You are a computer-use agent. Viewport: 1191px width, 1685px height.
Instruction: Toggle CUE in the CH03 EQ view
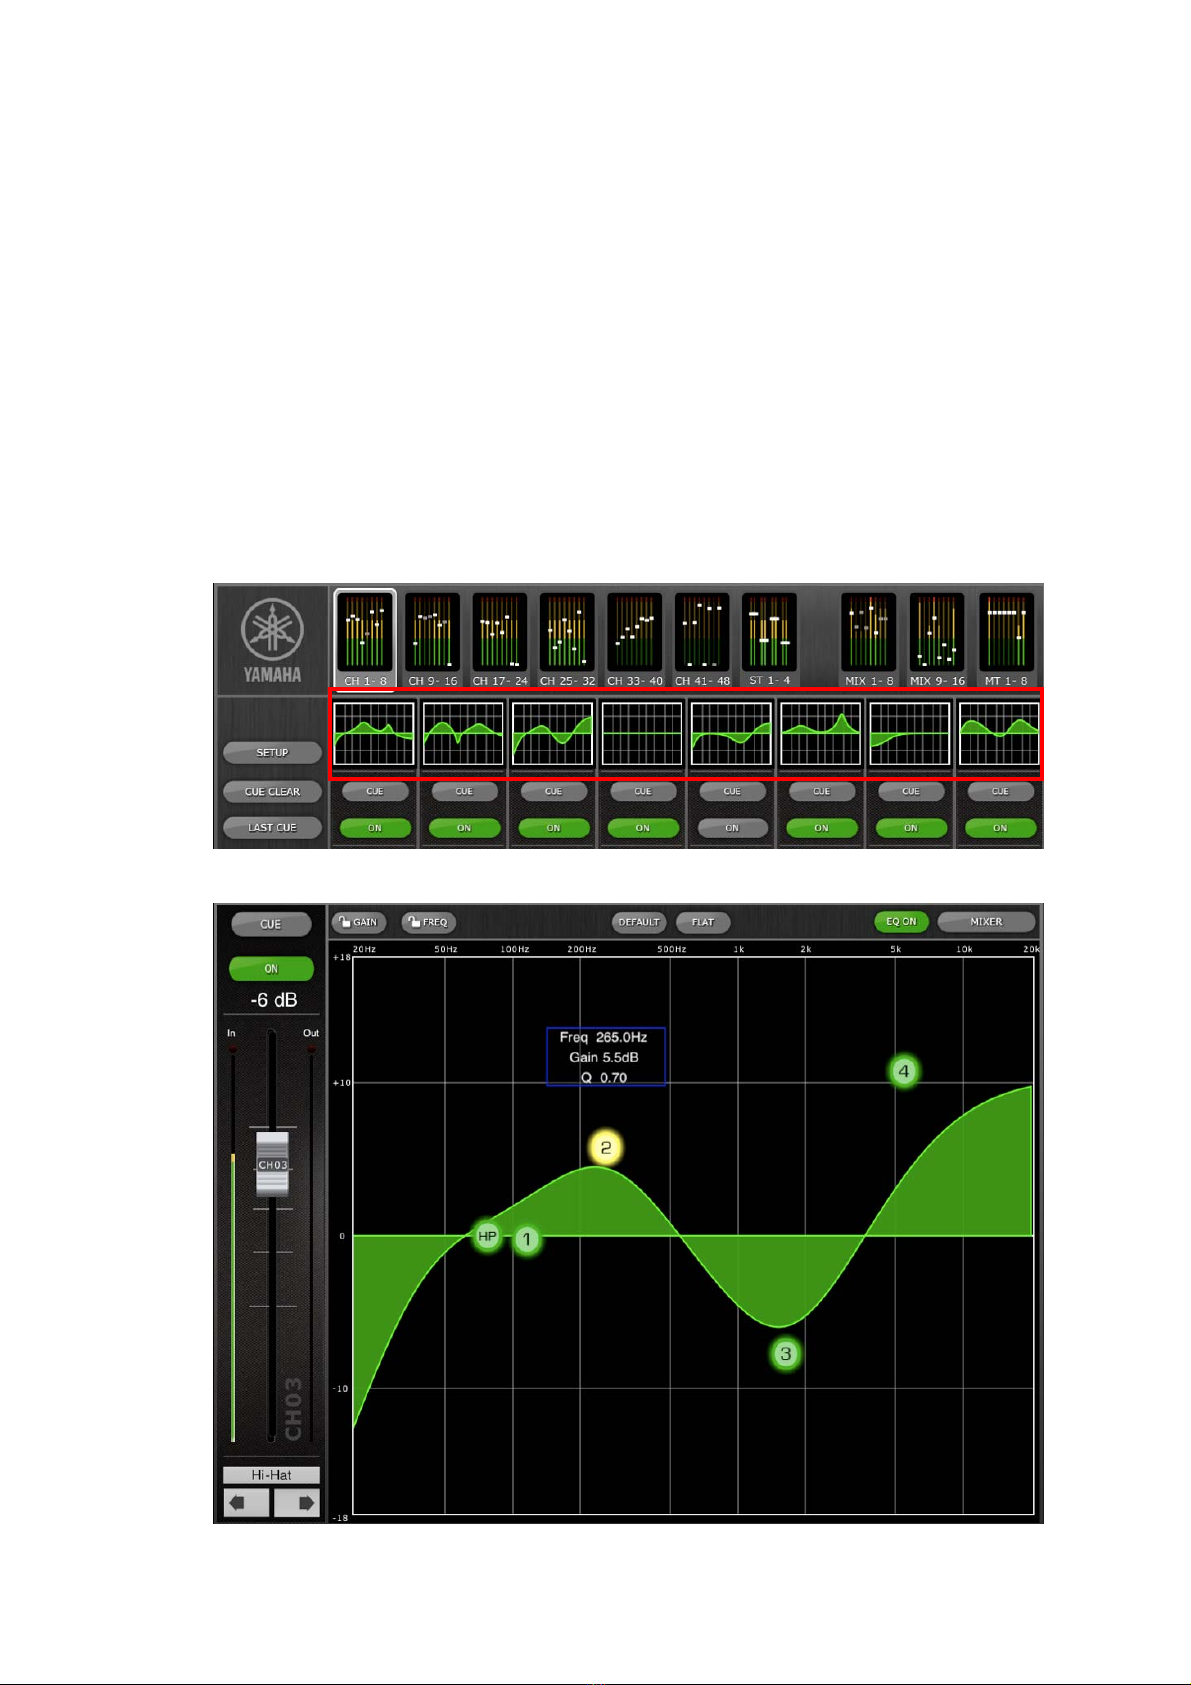pos(271,924)
